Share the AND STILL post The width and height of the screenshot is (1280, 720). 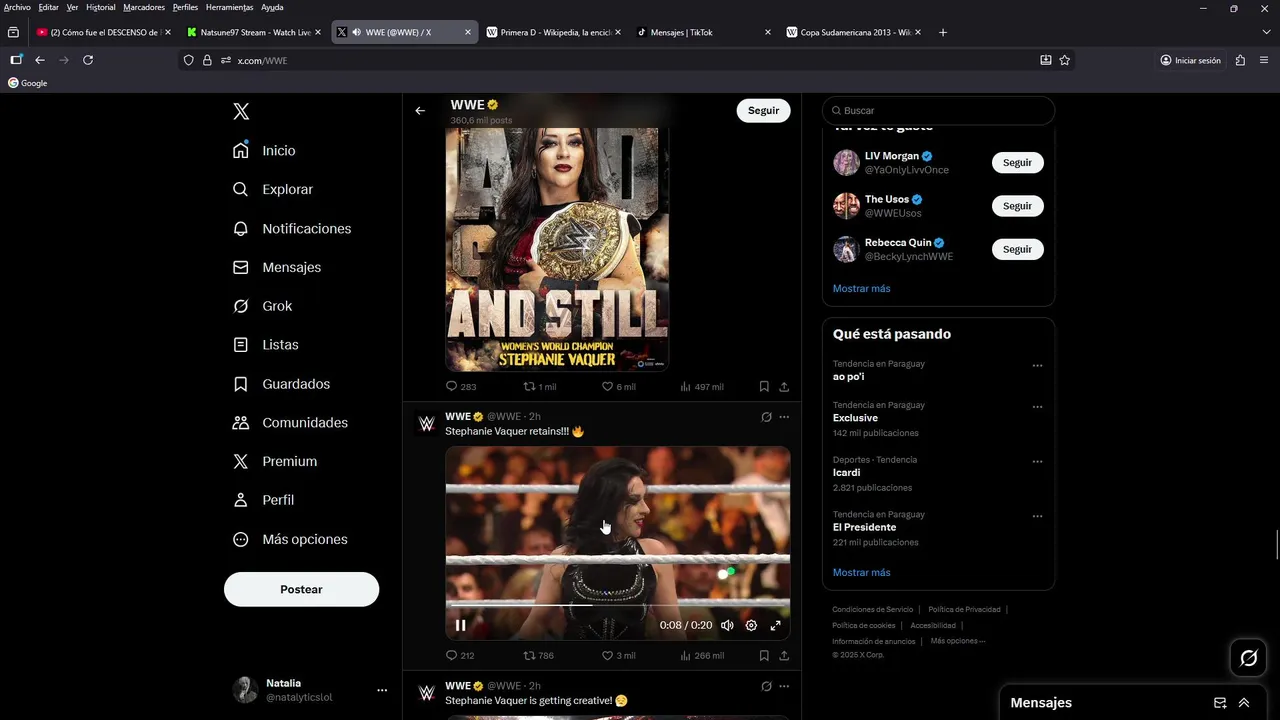click(x=784, y=386)
